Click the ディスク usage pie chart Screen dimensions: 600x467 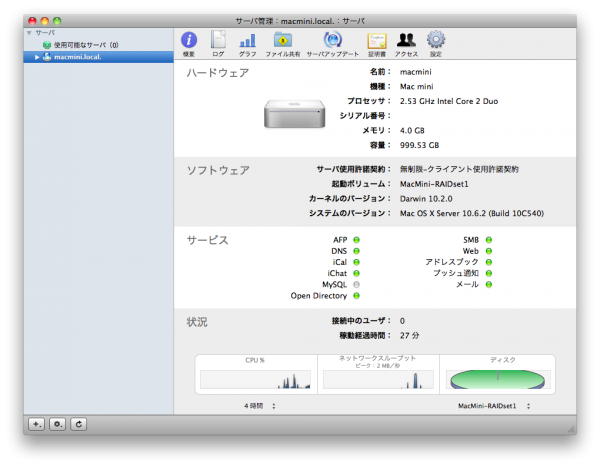pos(498,379)
